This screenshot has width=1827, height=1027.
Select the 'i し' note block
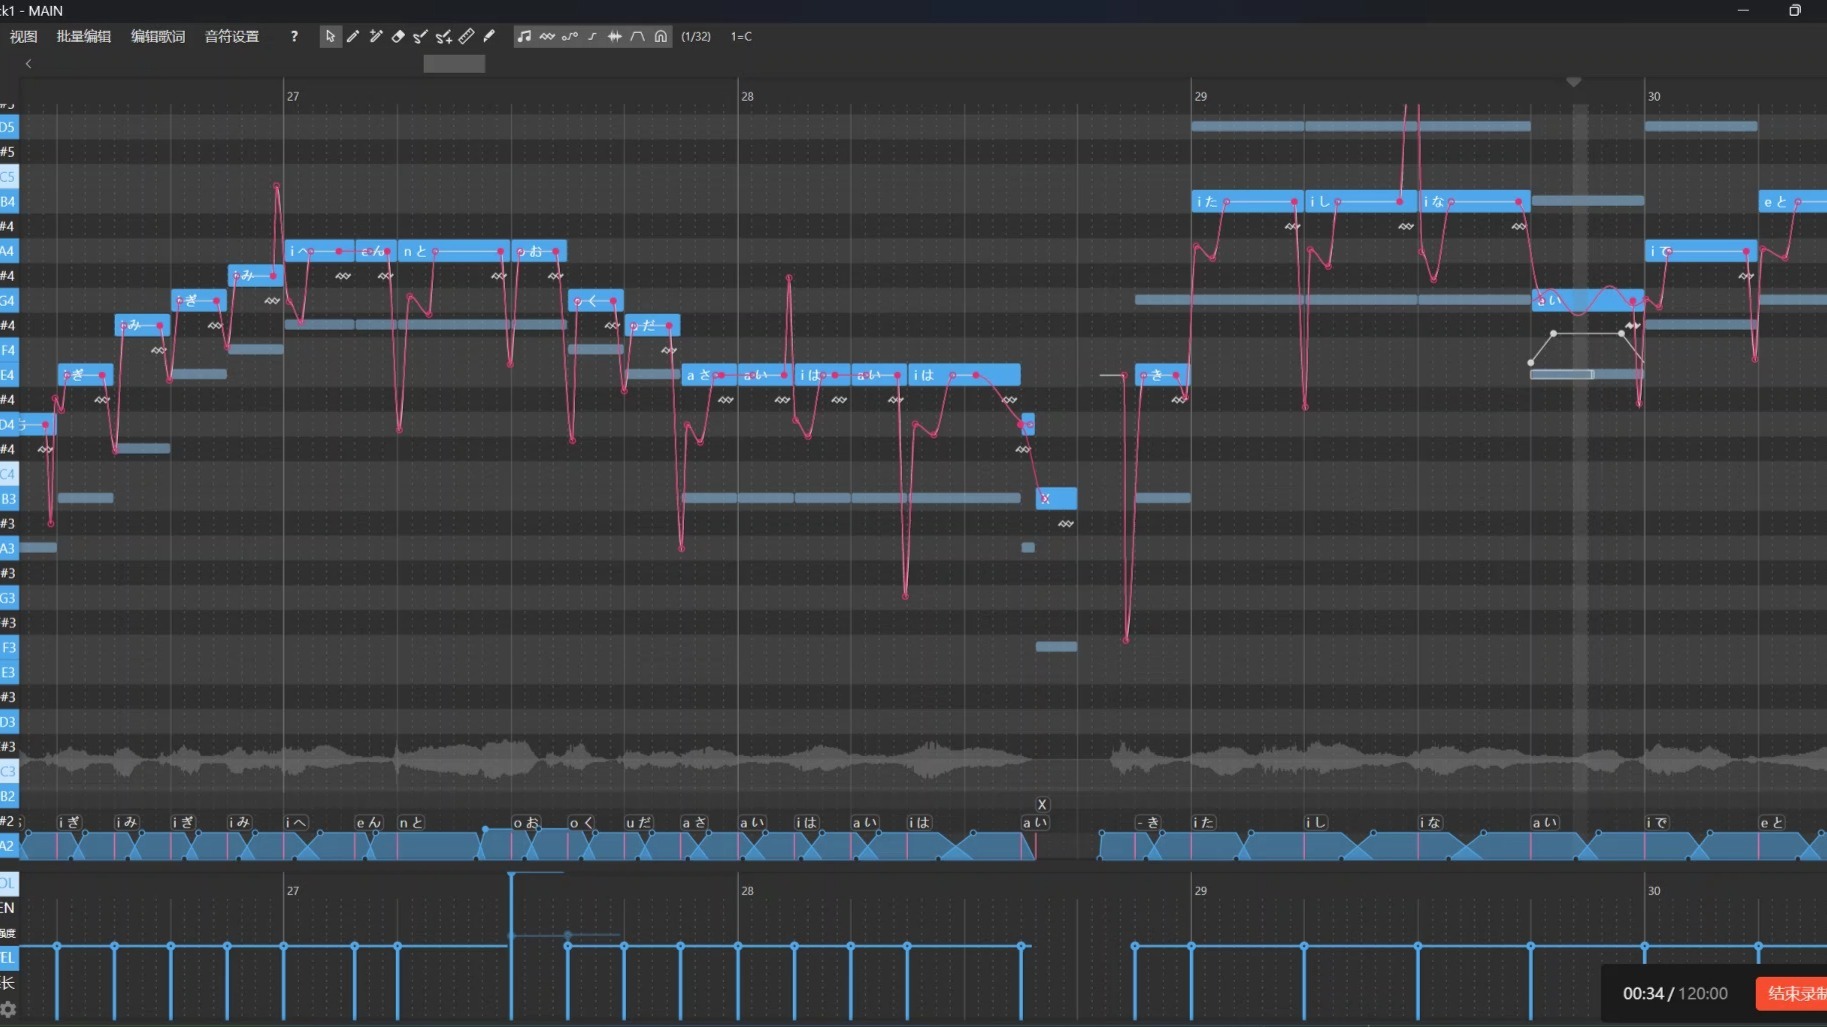[1361, 201]
